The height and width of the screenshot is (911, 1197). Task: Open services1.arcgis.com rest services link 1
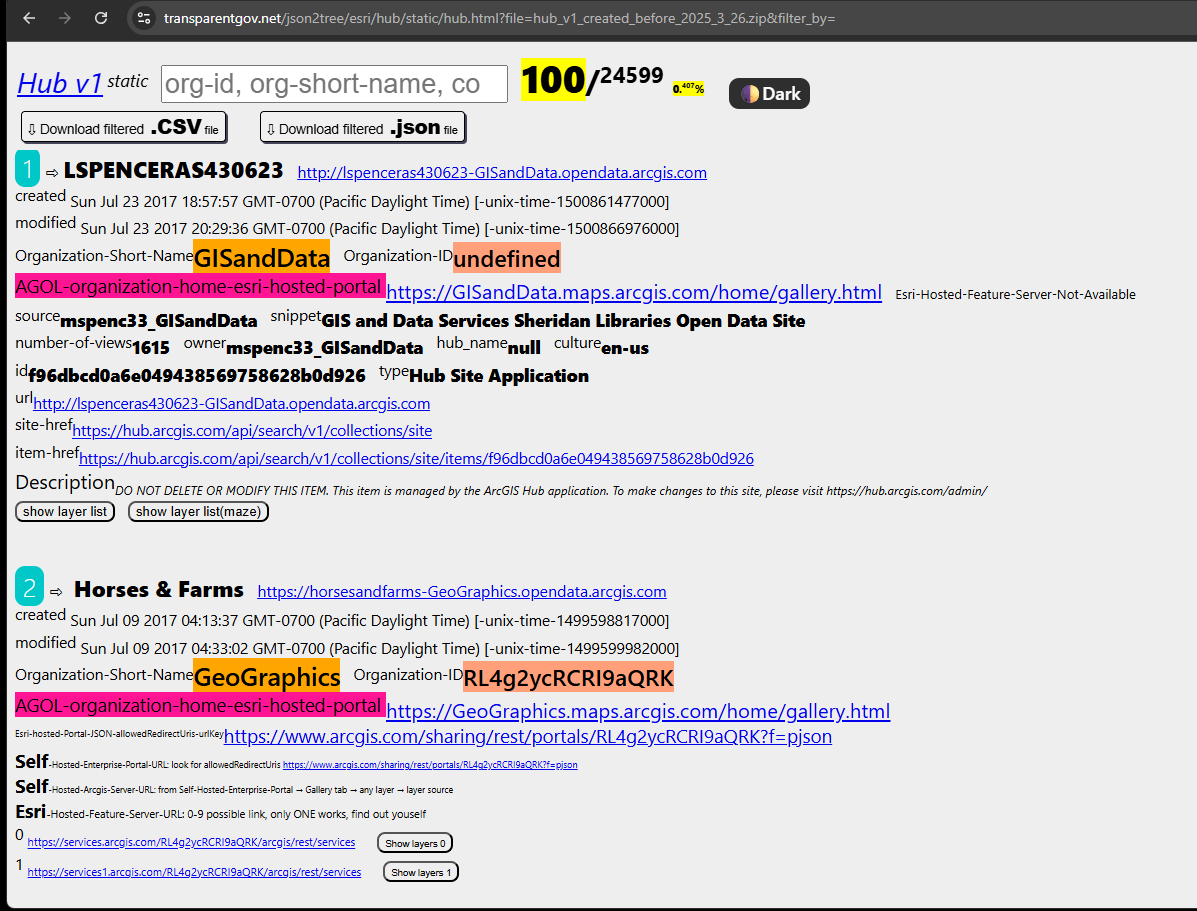click(194, 872)
